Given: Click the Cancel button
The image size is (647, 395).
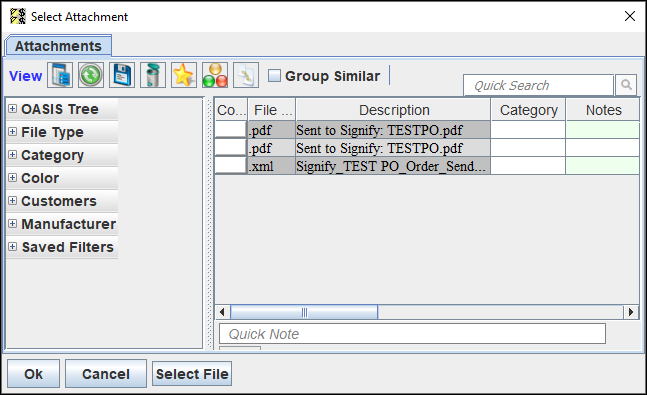Looking at the screenshot, I should pos(106,374).
